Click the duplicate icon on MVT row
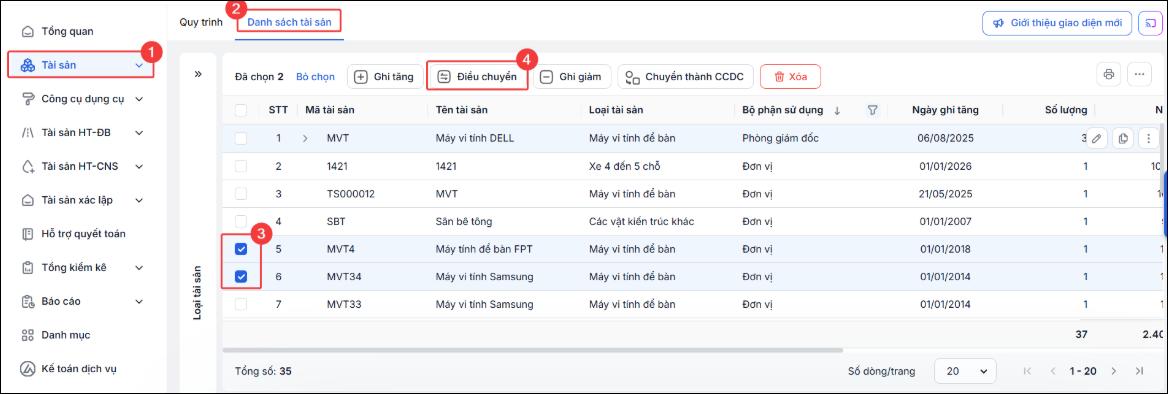The height and width of the screenshot is (394, 1168). click(1123, 138)
